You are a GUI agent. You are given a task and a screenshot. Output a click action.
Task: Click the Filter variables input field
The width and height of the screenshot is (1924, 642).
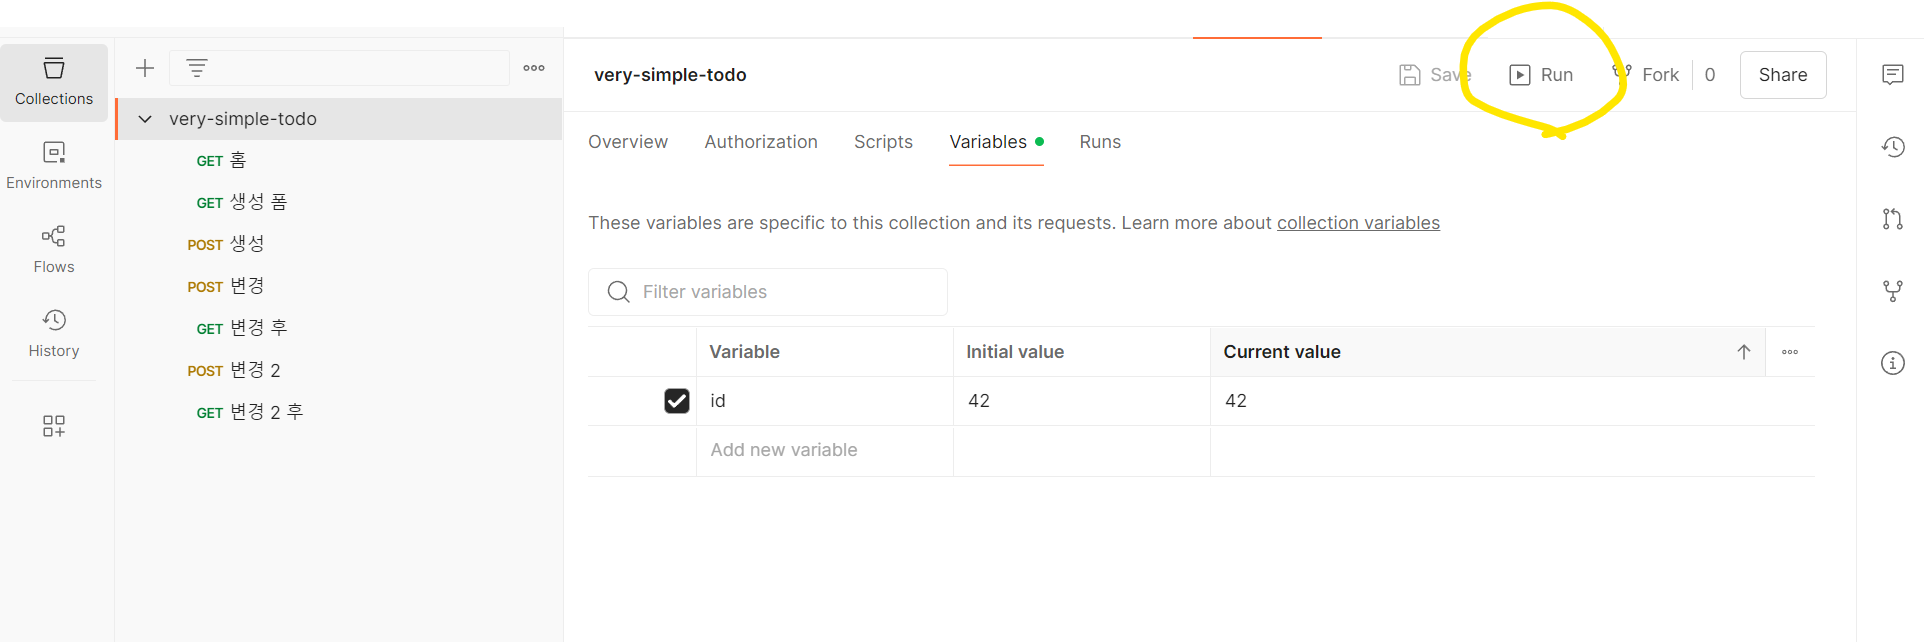point(768,292)
